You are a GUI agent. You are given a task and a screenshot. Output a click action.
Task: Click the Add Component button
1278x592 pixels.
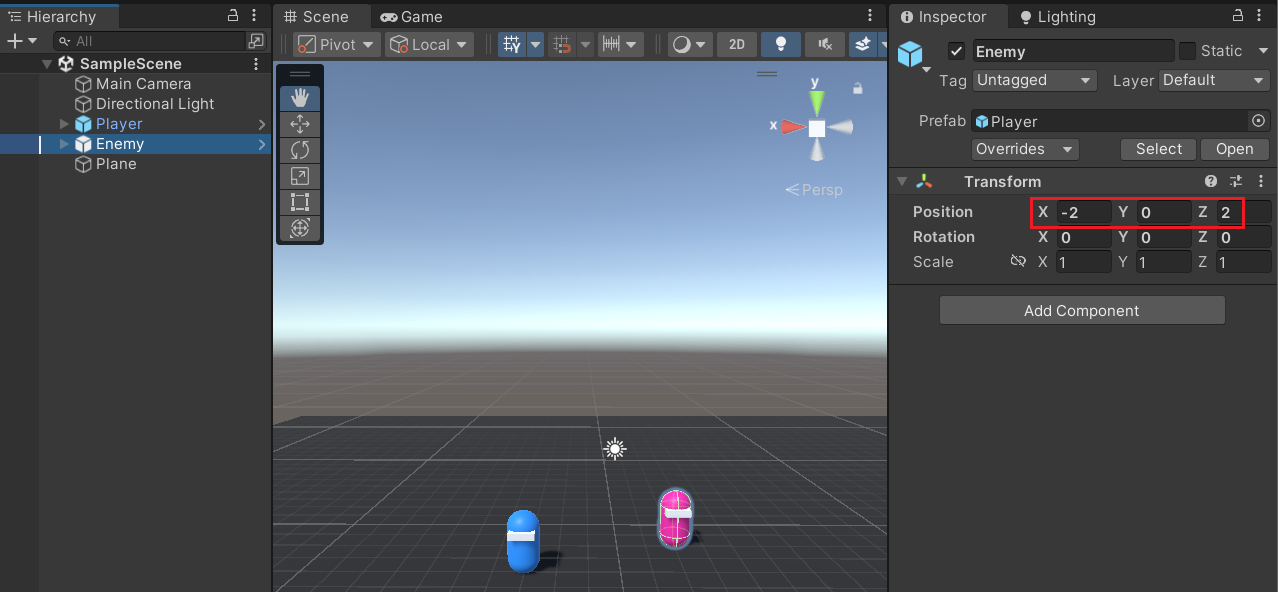tap(1082, 310)
